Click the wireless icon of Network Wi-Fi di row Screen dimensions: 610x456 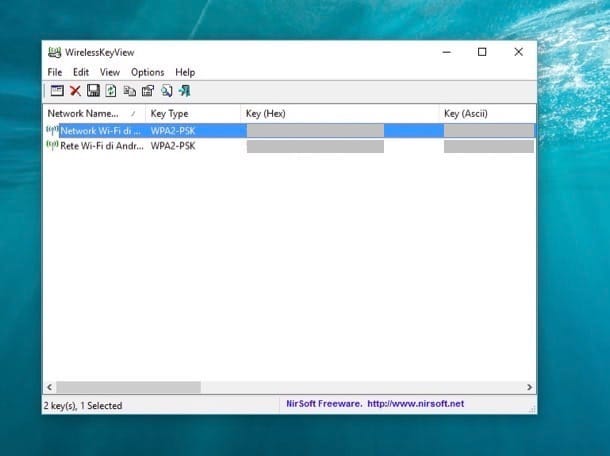click(52, 130)
